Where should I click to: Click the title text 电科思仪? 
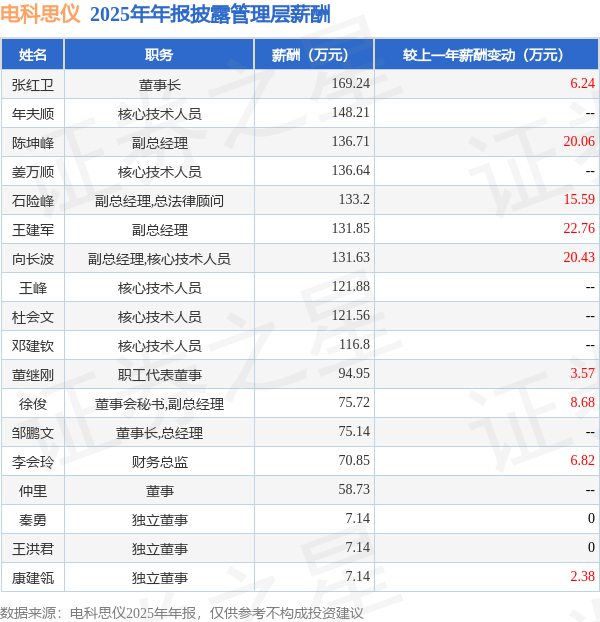point(40,14)
